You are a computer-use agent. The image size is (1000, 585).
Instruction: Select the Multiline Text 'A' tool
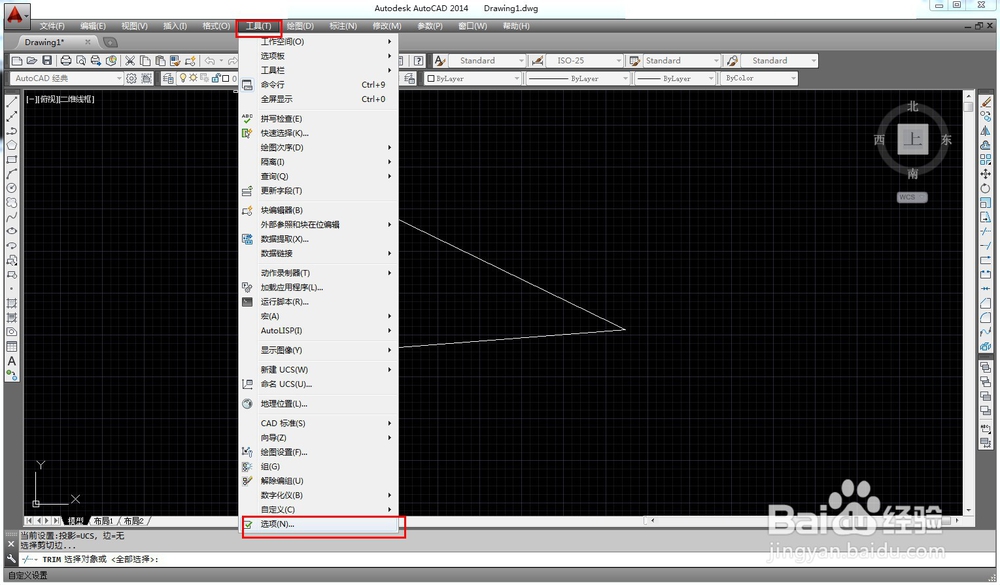pos(11,361)
